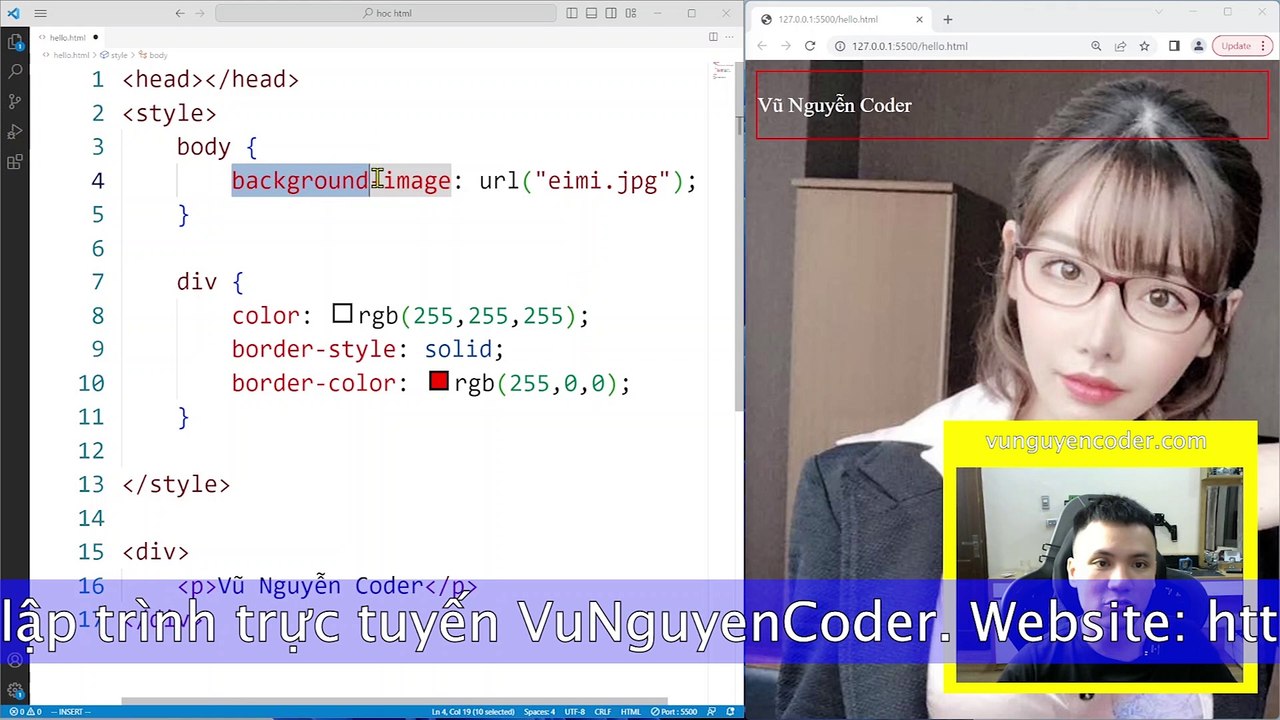Change the HTML language mode
Viewport: 1280px width, 720px height.
[x=630, y=712]
